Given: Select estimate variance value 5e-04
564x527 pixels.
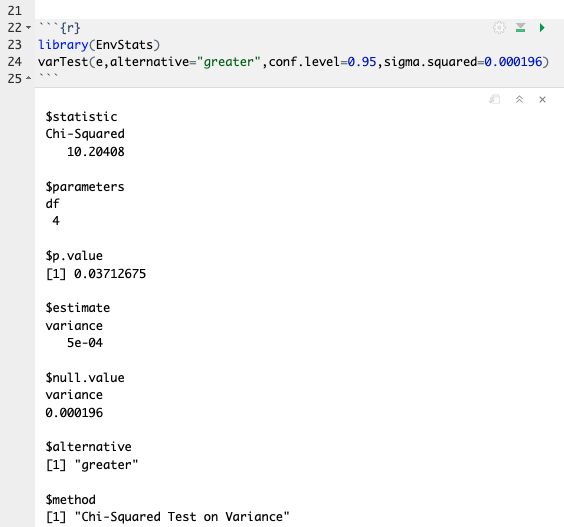Looking at the screenshot, I should [85, 343].
